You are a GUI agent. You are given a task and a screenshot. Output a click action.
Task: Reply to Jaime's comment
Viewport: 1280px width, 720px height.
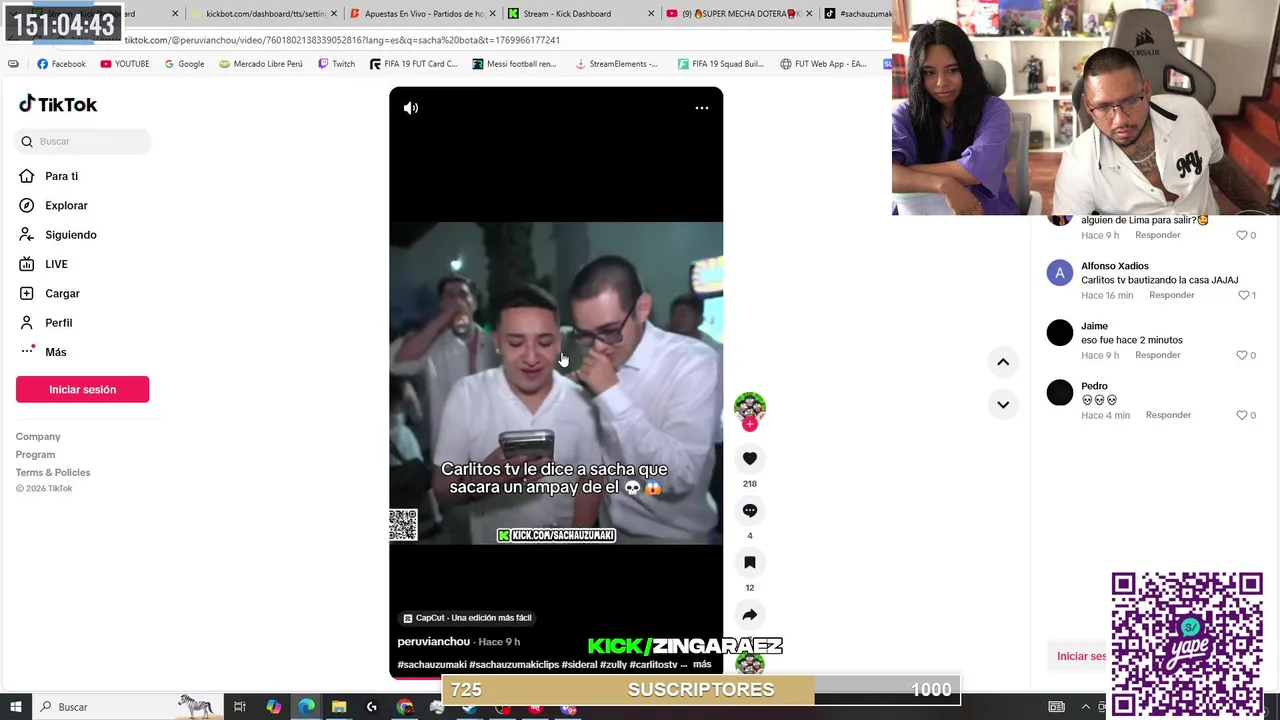pos(1158,356)
